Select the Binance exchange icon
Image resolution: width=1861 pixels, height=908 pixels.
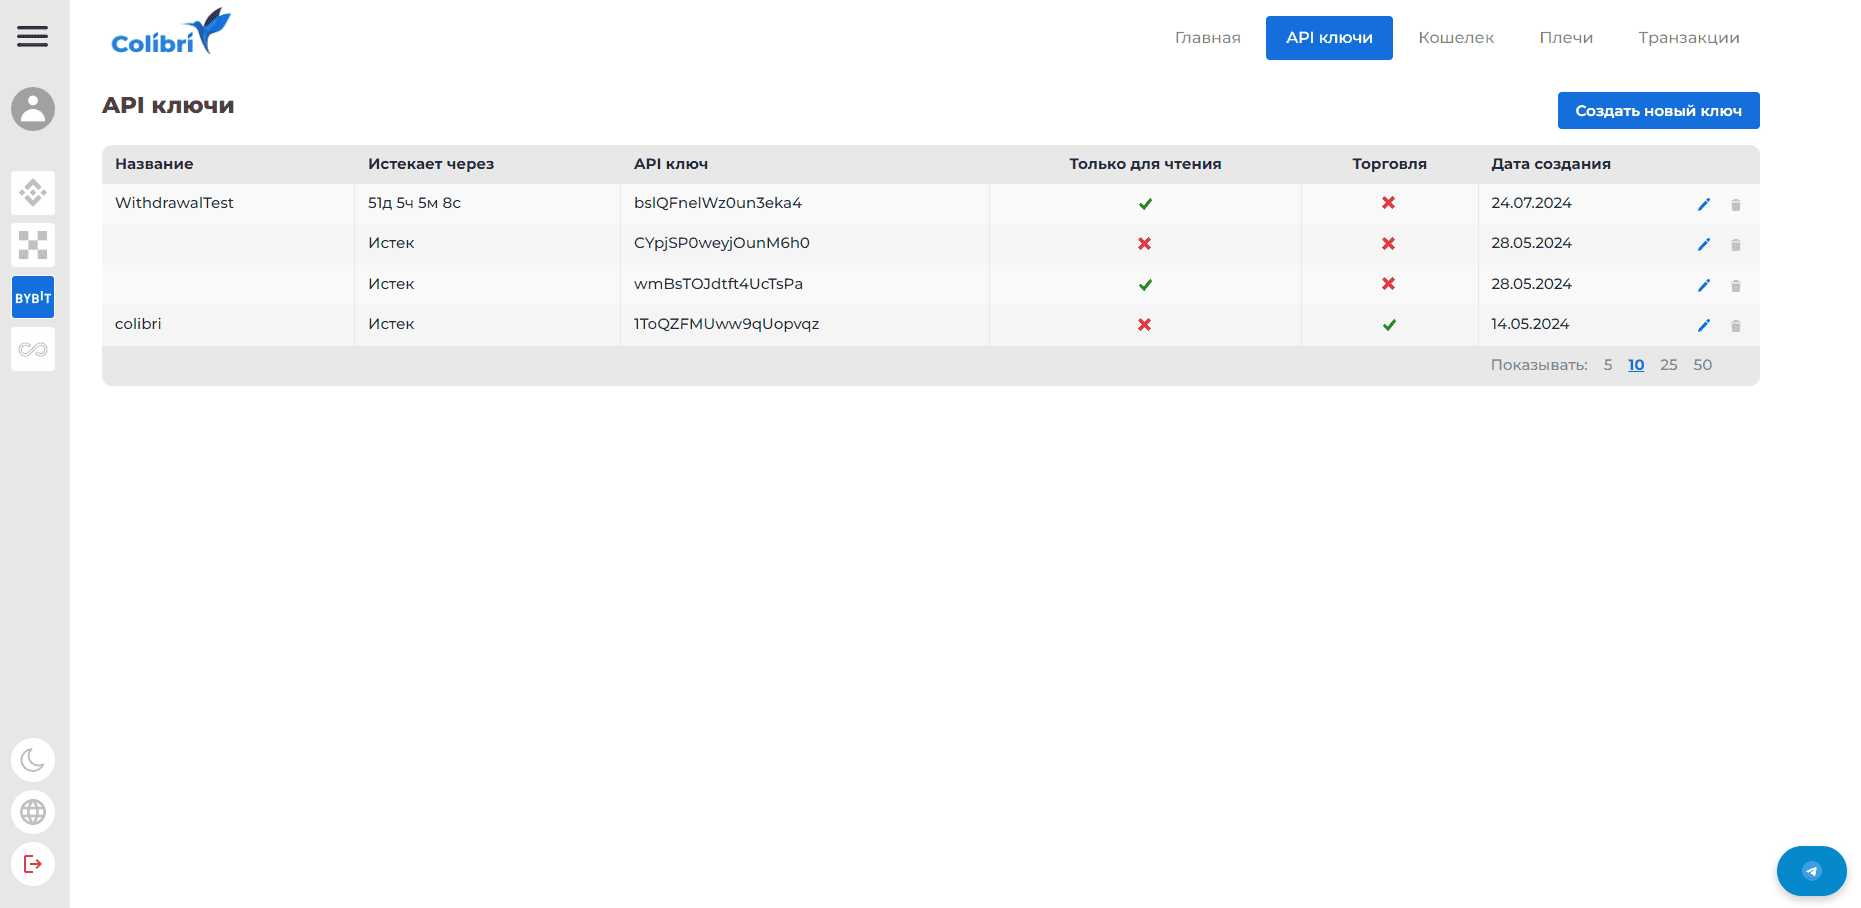pos(33,193)
